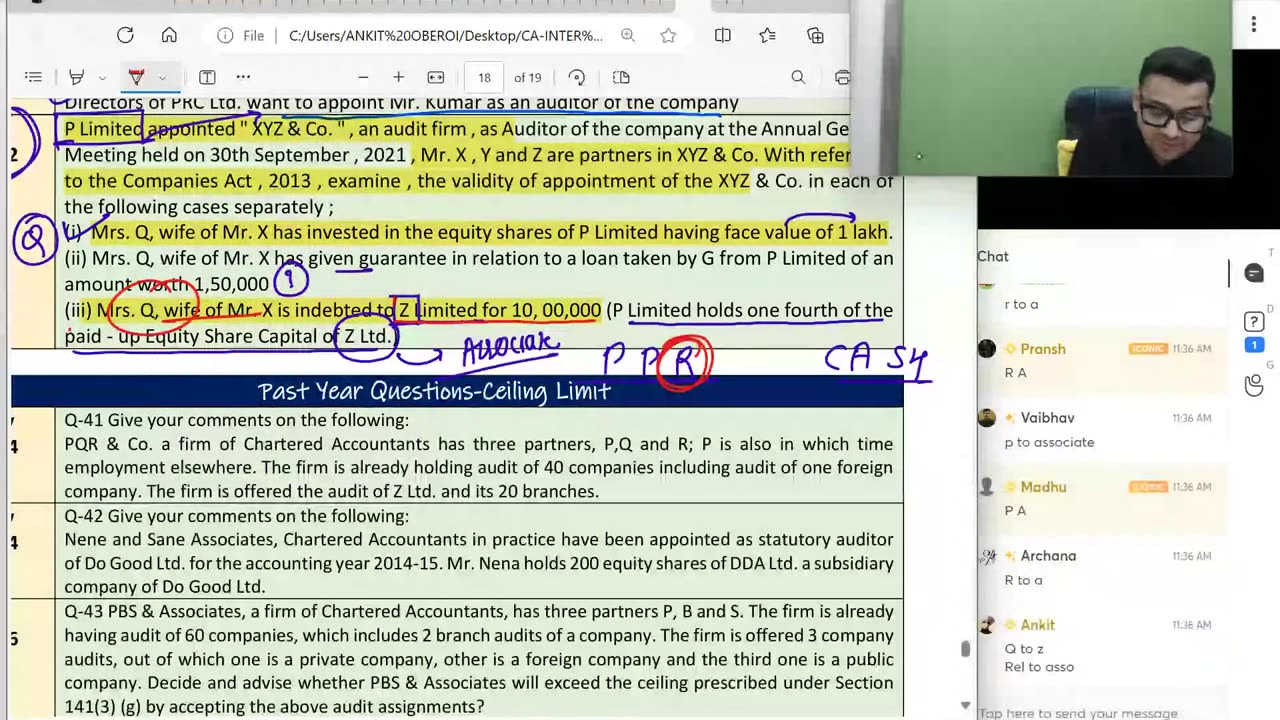Click Madhu's ICONIC badge
The width and height of the screenshot is (1280, 720).
[x=1147, y=487]
